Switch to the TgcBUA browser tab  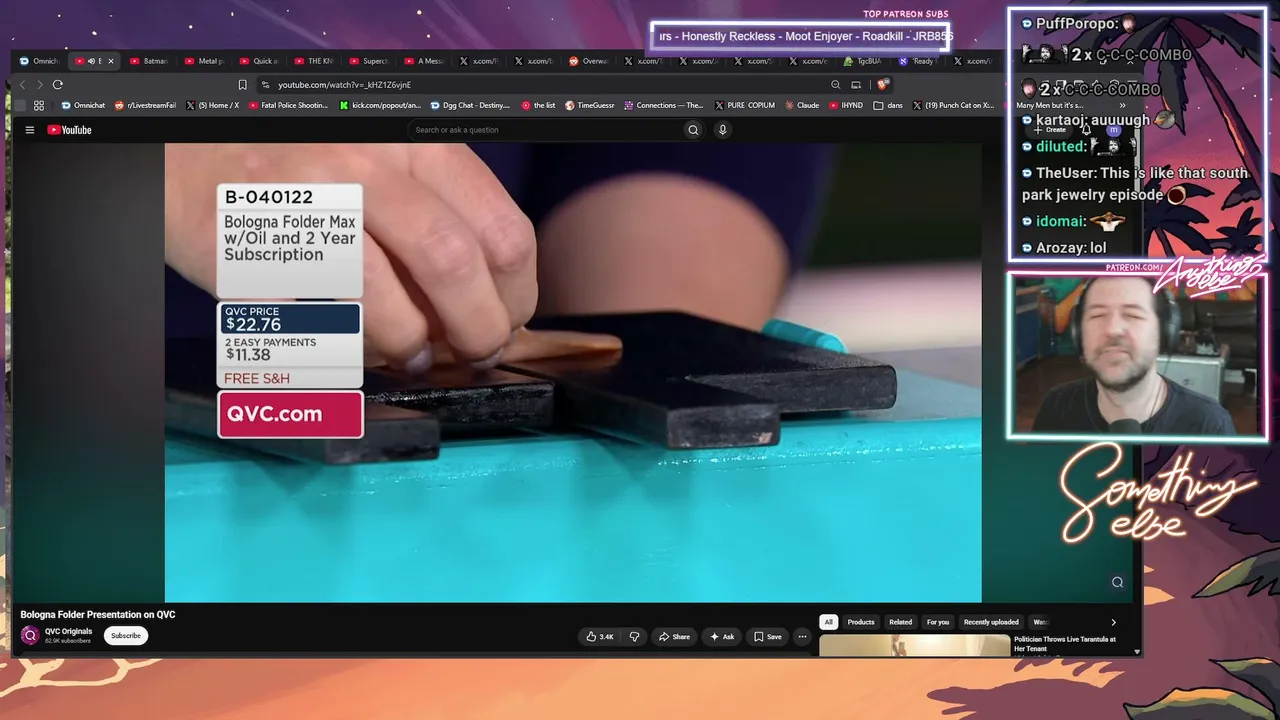(x=863, y=61)
